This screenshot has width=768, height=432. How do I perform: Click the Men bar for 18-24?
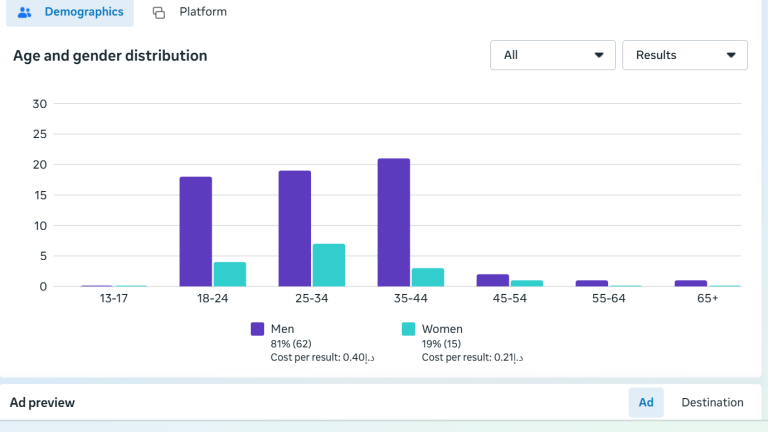click(196, 231)
